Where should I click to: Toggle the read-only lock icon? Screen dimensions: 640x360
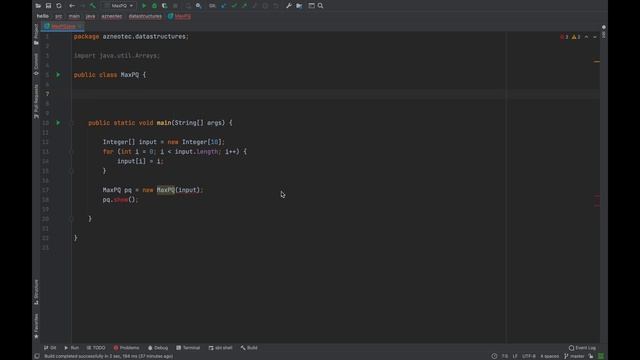[591, 356]
